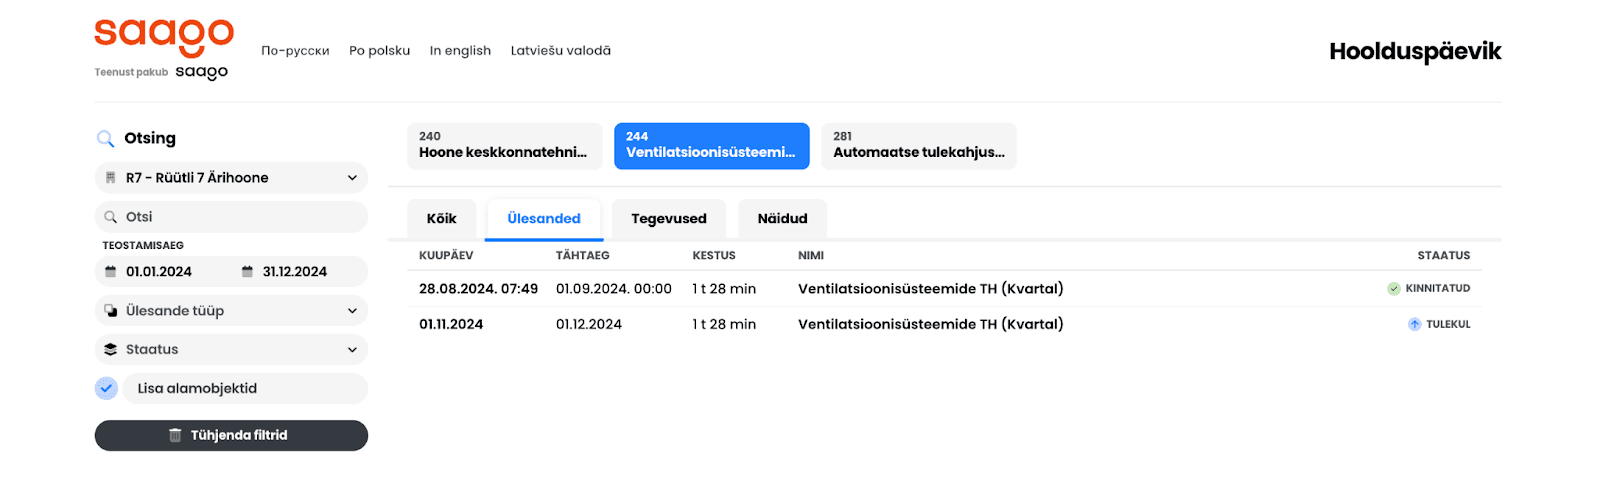
Task: Click the TULEKUL status label
Action: 1448,325
